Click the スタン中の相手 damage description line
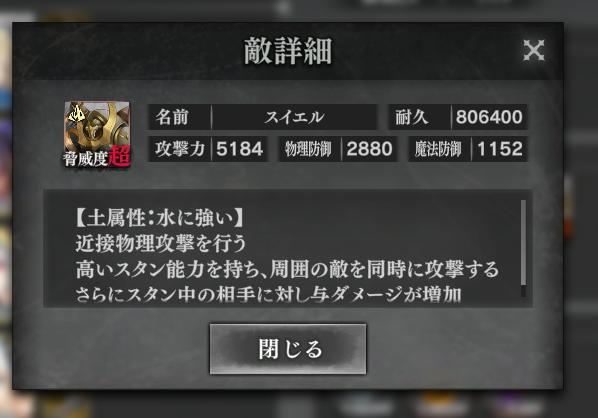 pyautogui.click(x=268, y=294)
